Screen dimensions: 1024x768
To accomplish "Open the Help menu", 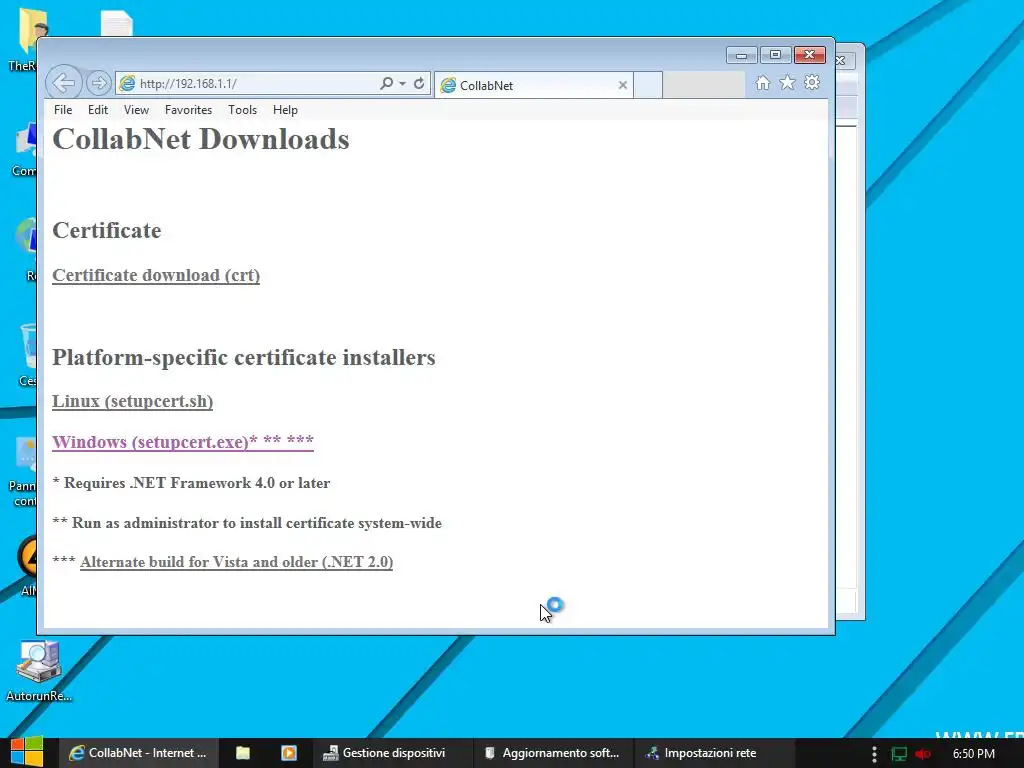I will 285,110.
